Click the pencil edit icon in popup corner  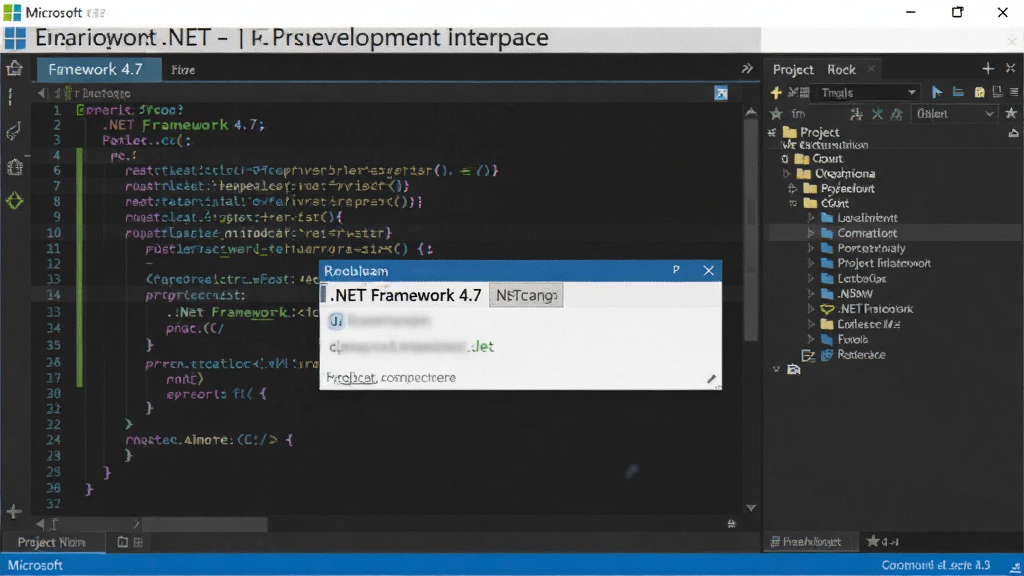tap(711, 379)
